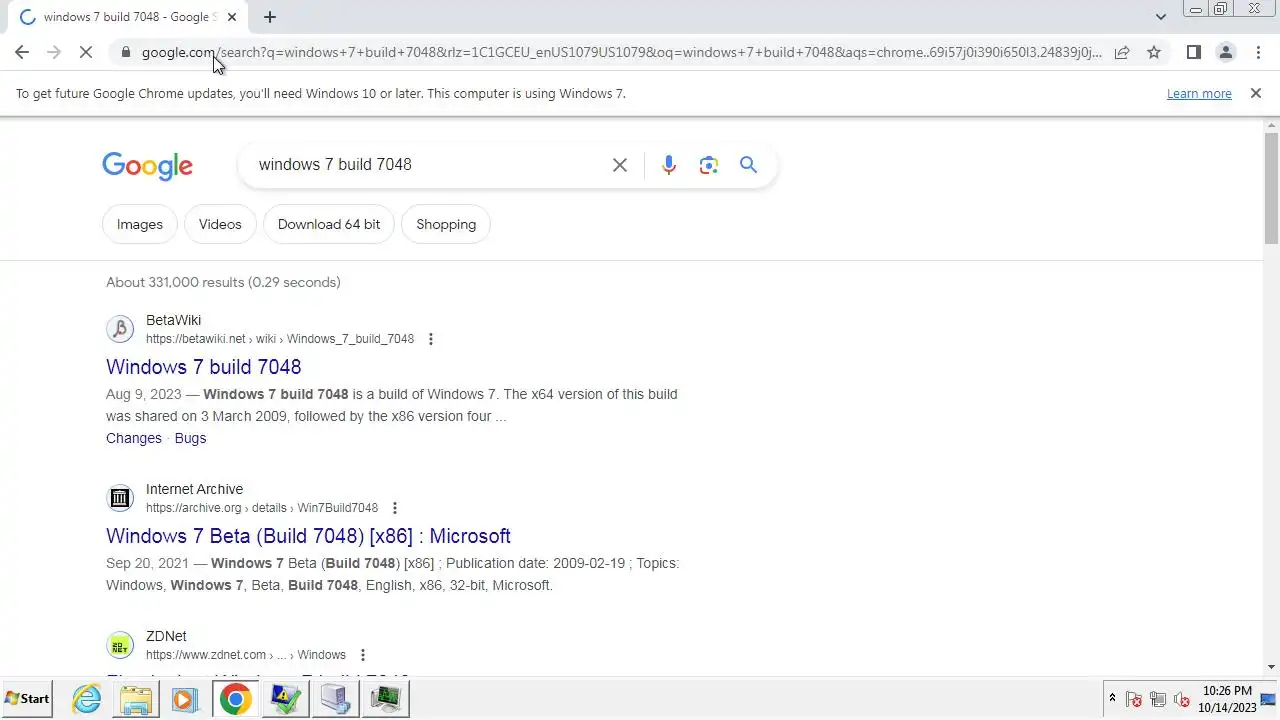This screenshot has height=720, width=1280.
Task: Close the 'windows 7 build 7048' tab
Action: coord(233,17)
